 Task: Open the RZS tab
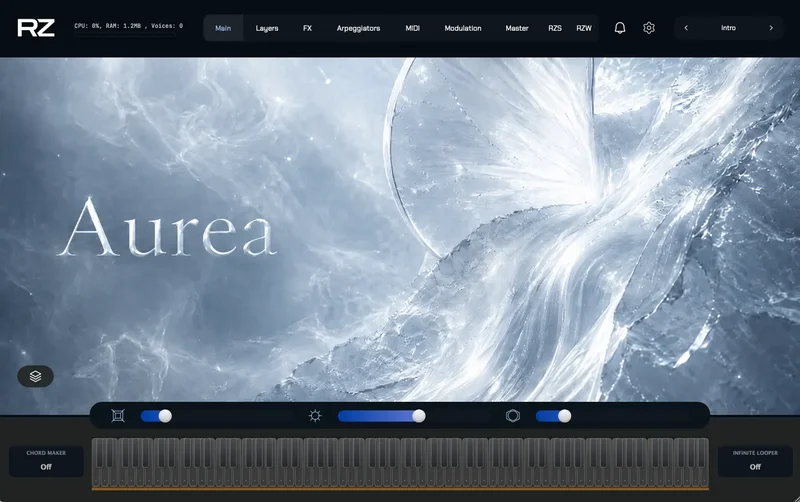[555, 28]
